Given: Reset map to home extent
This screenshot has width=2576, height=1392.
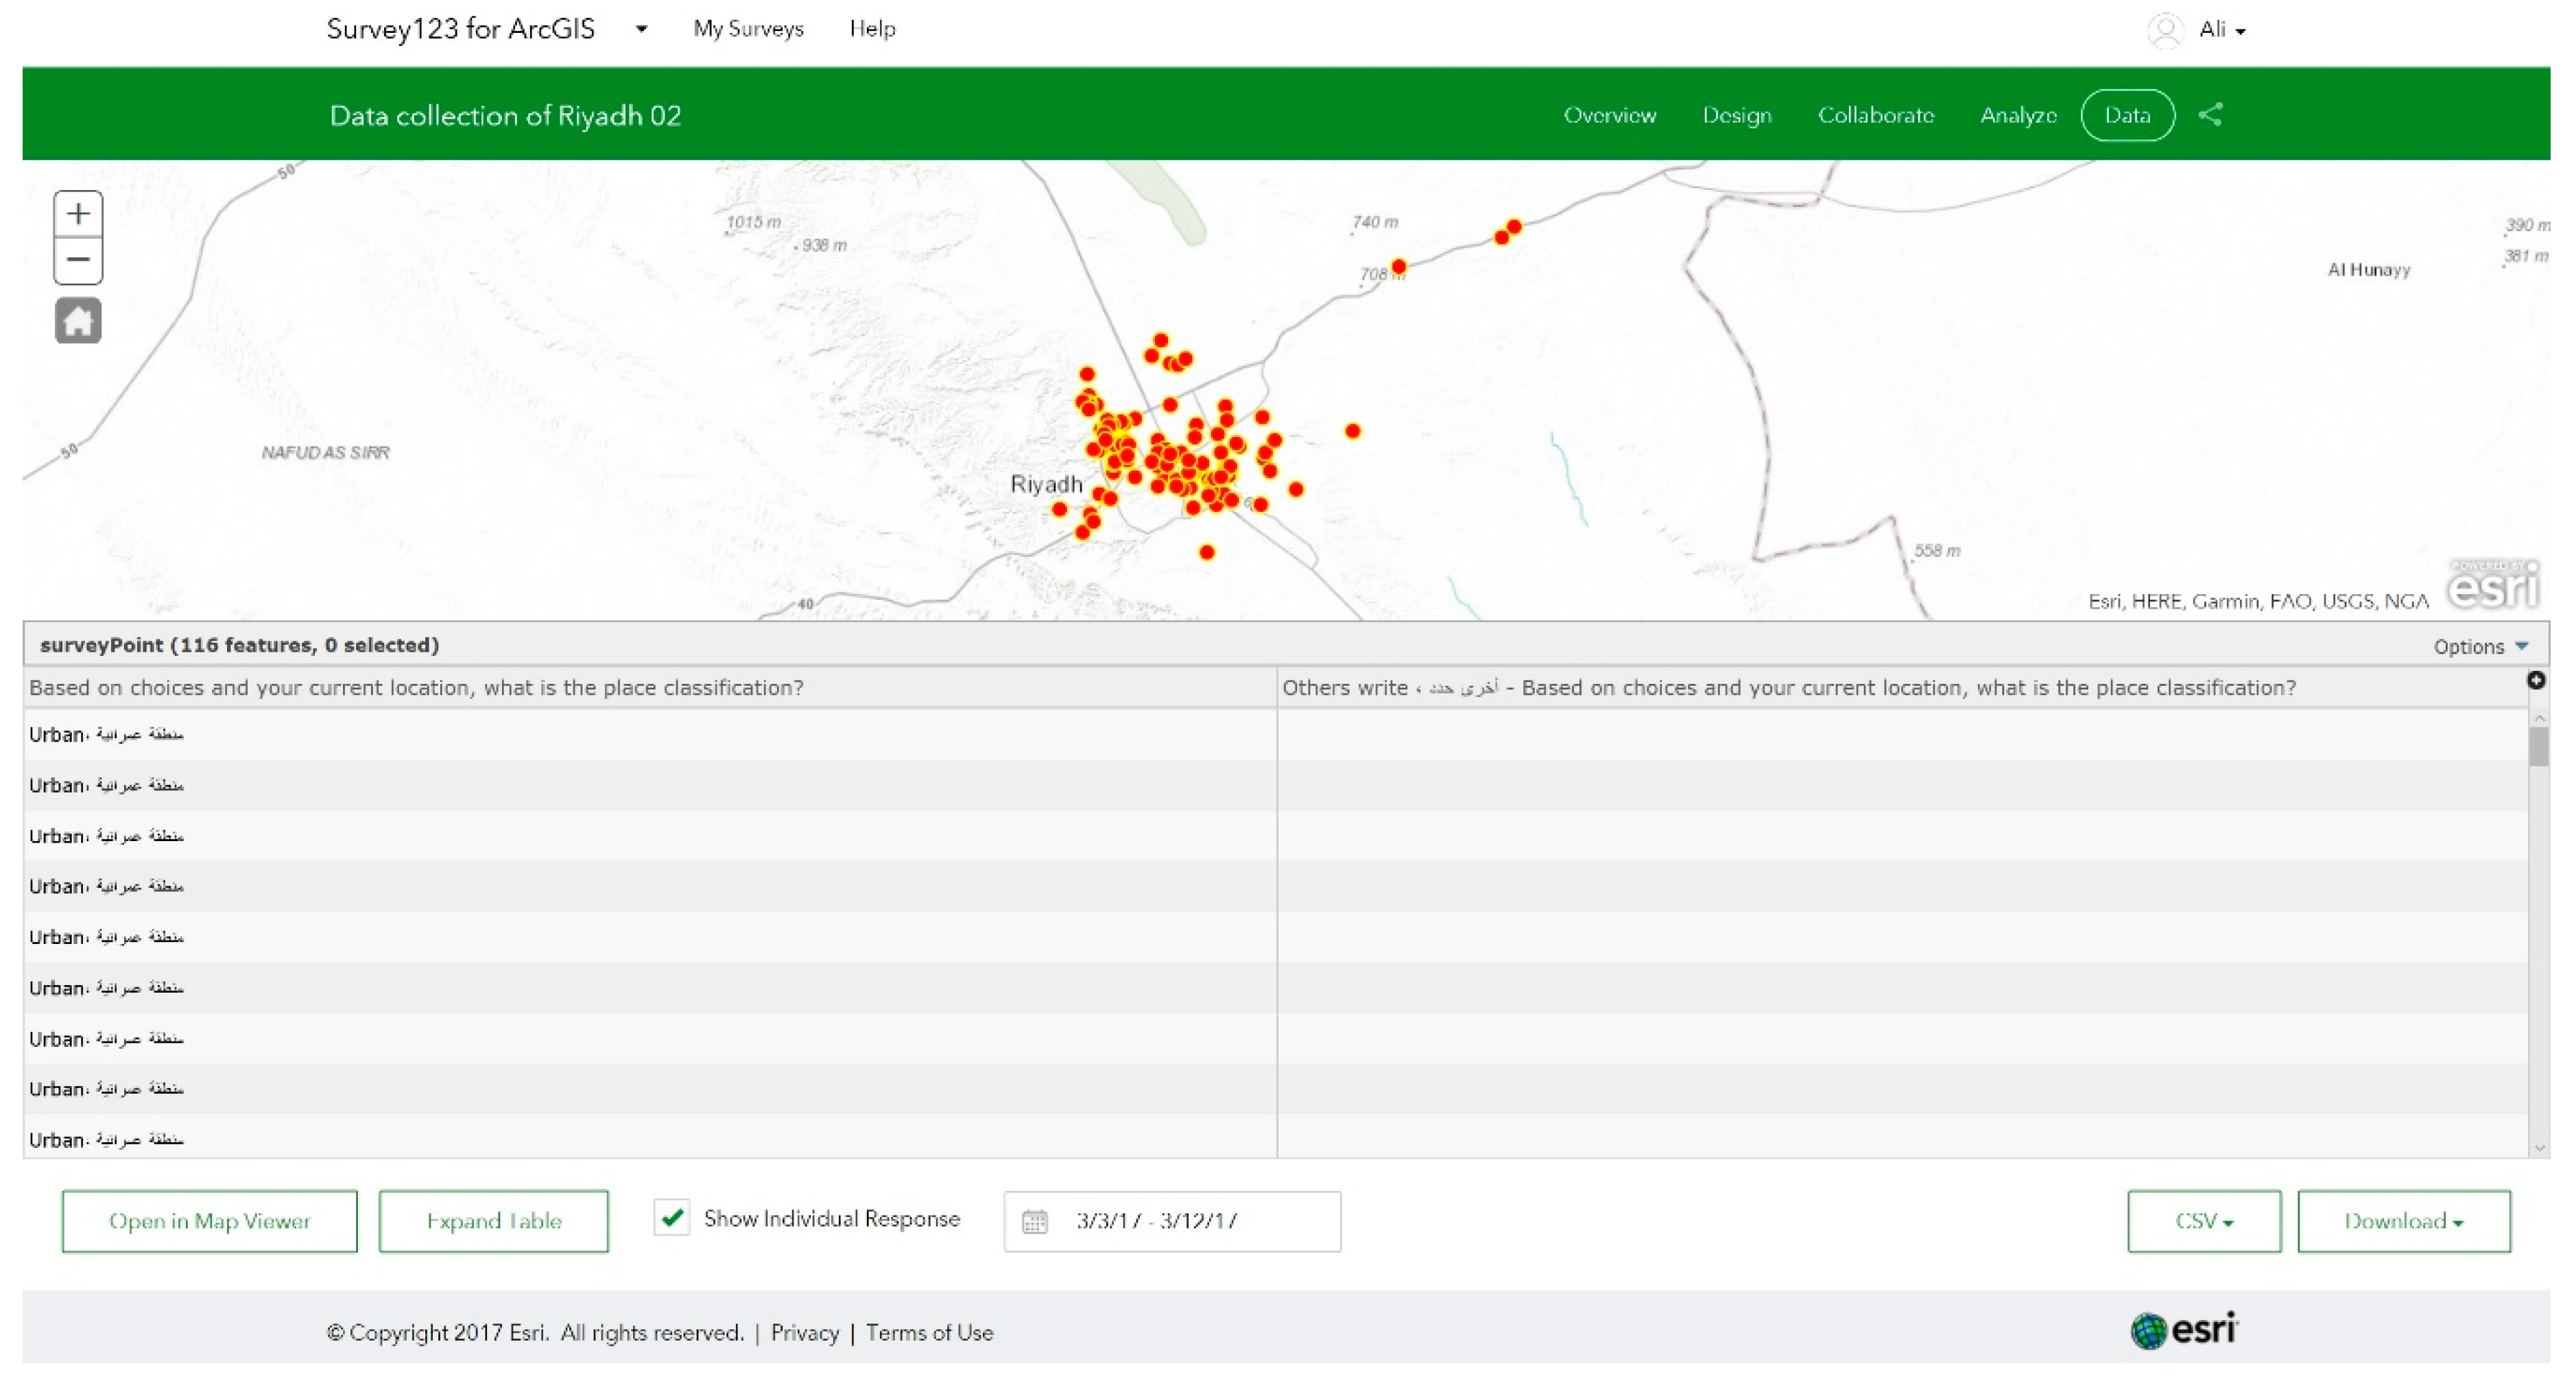Looking at the screenshot, I should (x=78, y=321).
